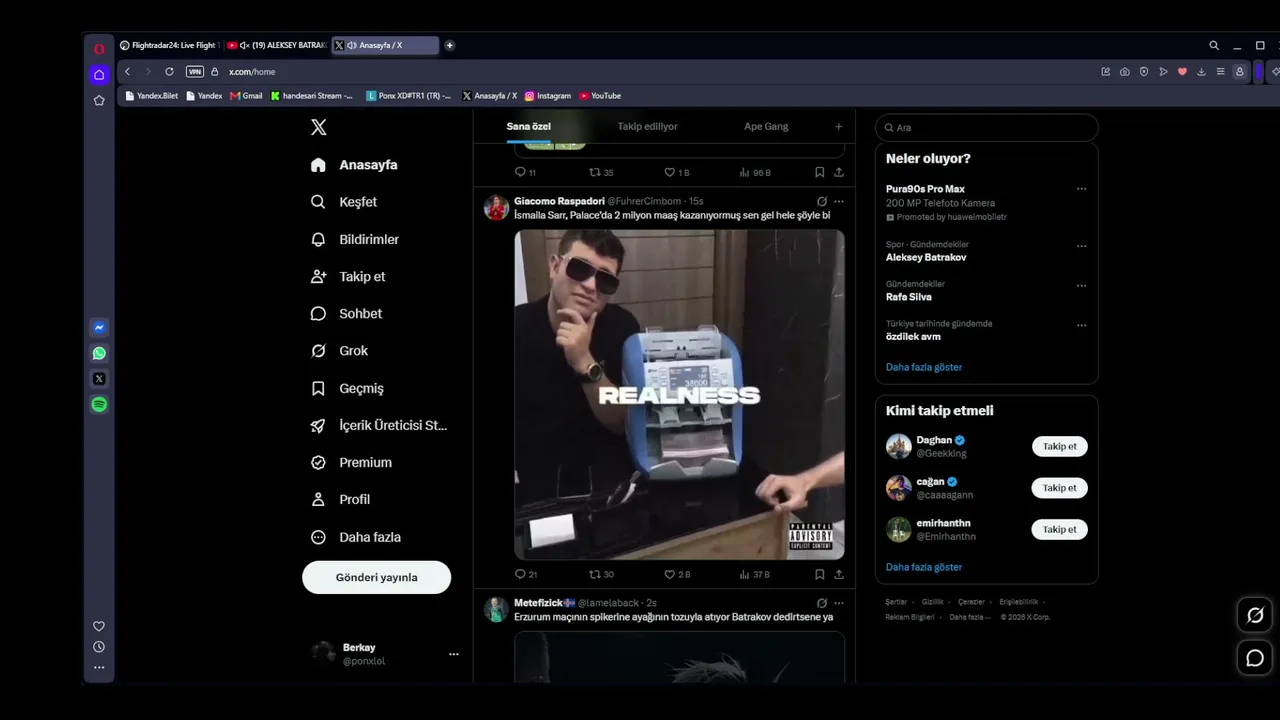This screenshot has height=720, width=1280.
Task: Click the X logo above Anasayfa
Action: pos(318,127)
